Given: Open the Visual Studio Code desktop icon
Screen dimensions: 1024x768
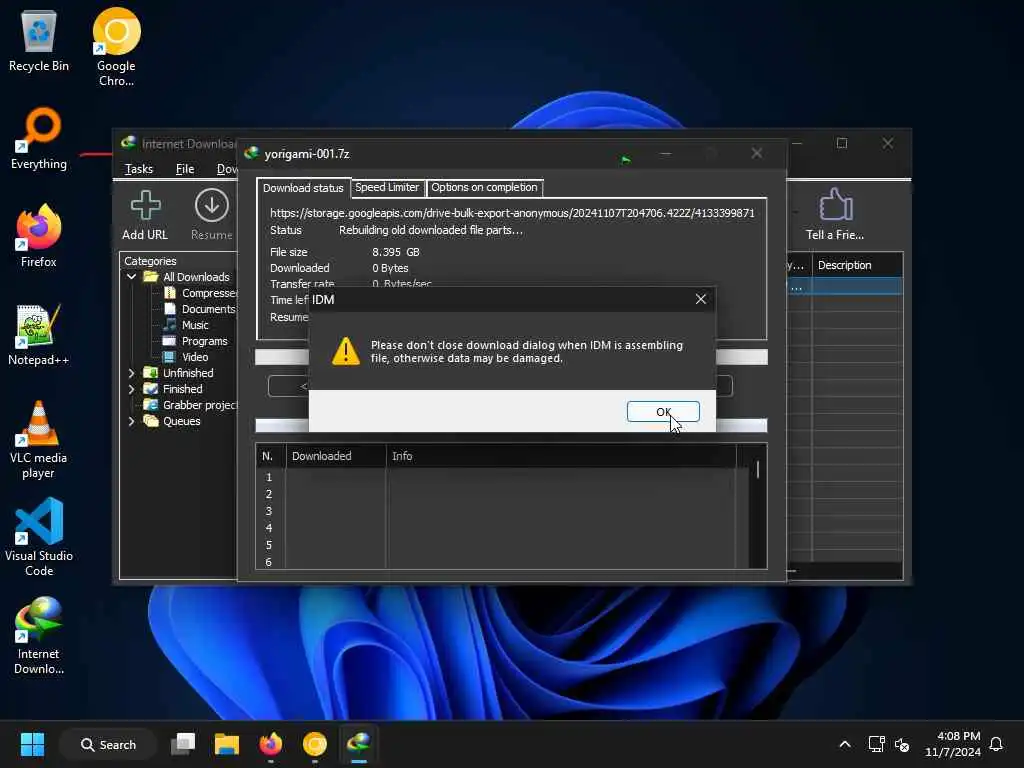Looking at the screenshot, I should [x=39, y=537].
